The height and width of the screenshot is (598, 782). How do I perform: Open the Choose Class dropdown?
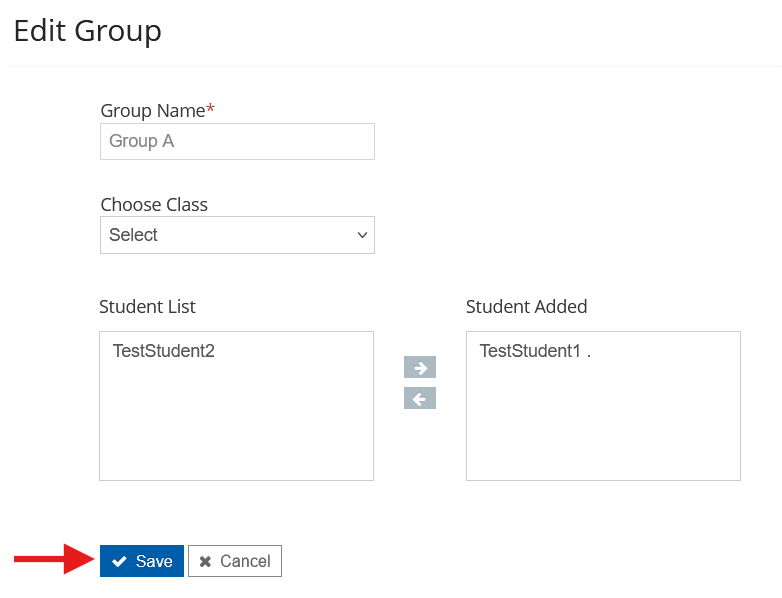[x=237, y=235]
